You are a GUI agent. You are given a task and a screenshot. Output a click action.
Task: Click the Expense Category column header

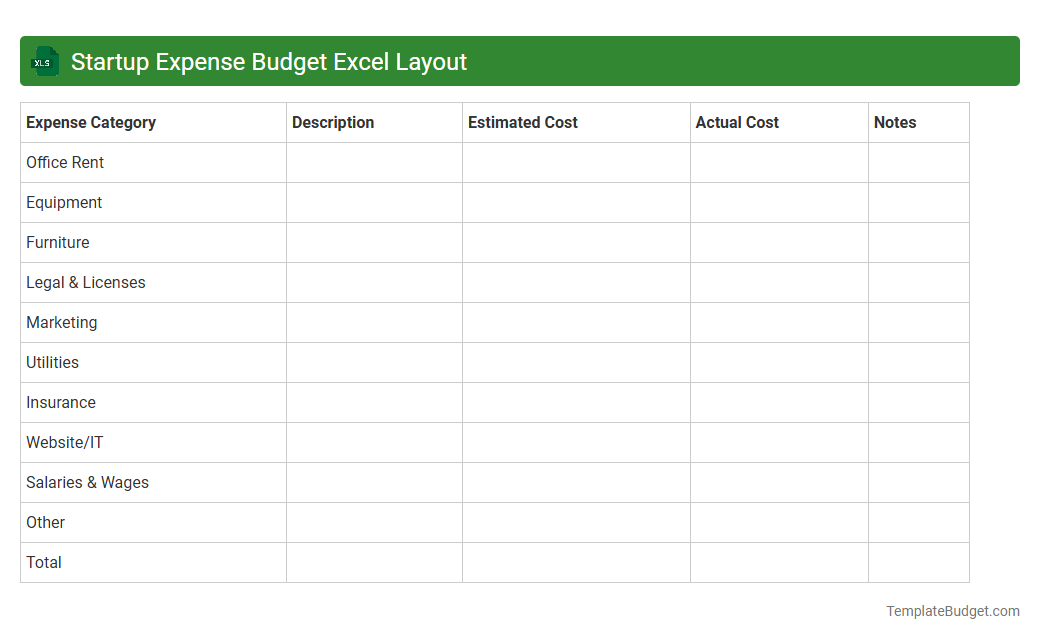90,122
